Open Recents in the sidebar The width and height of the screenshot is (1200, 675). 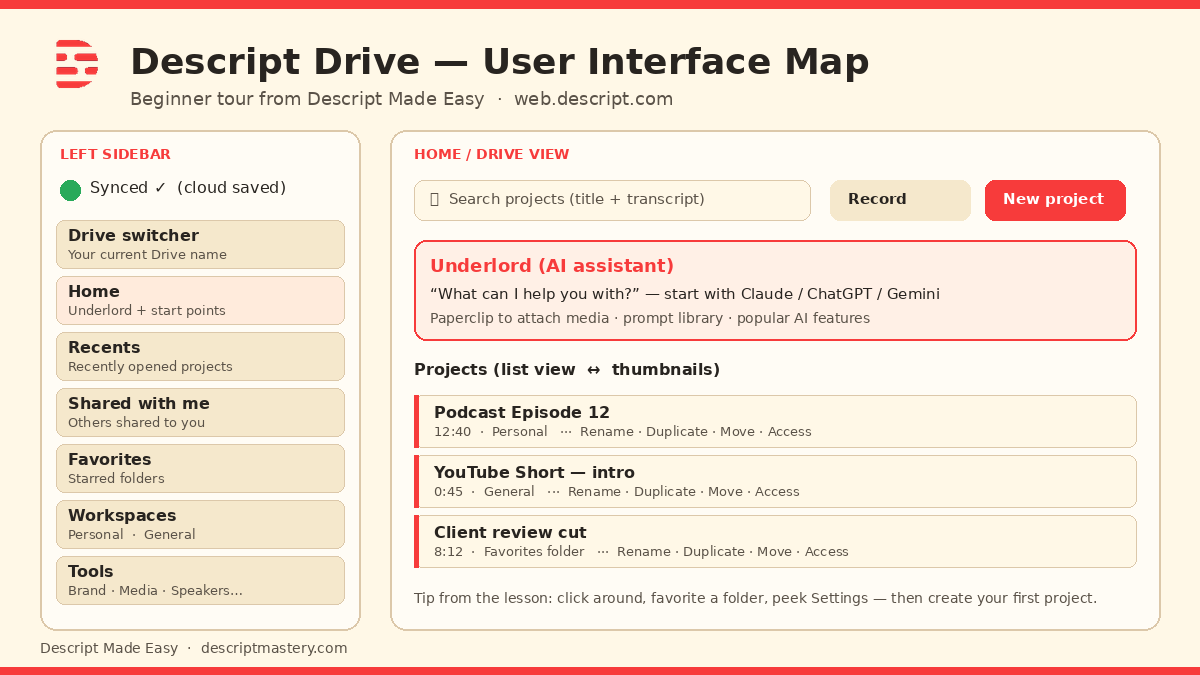pyautogui.click(x=200, y=356)
